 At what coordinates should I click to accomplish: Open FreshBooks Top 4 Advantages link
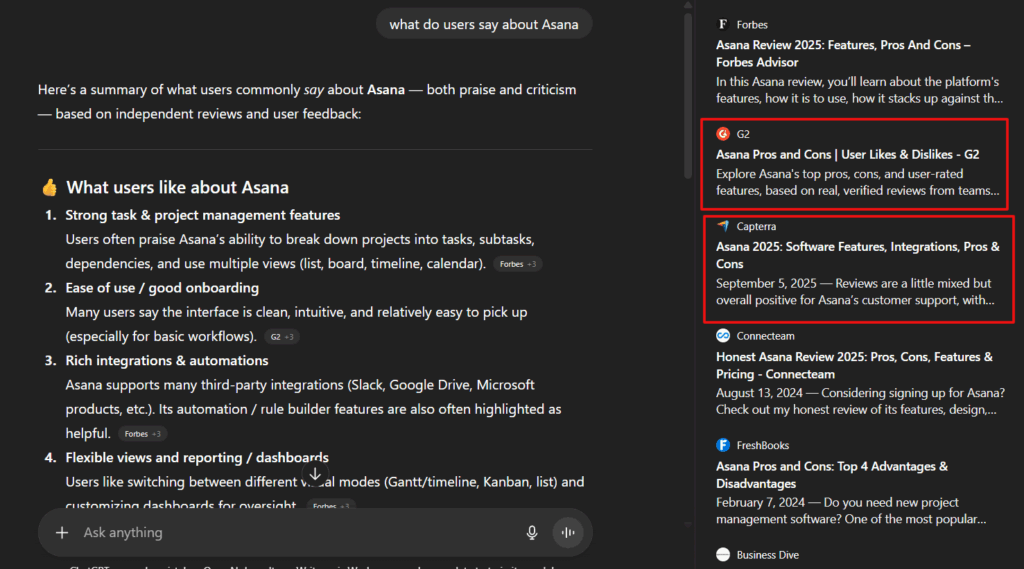[831, 475]
